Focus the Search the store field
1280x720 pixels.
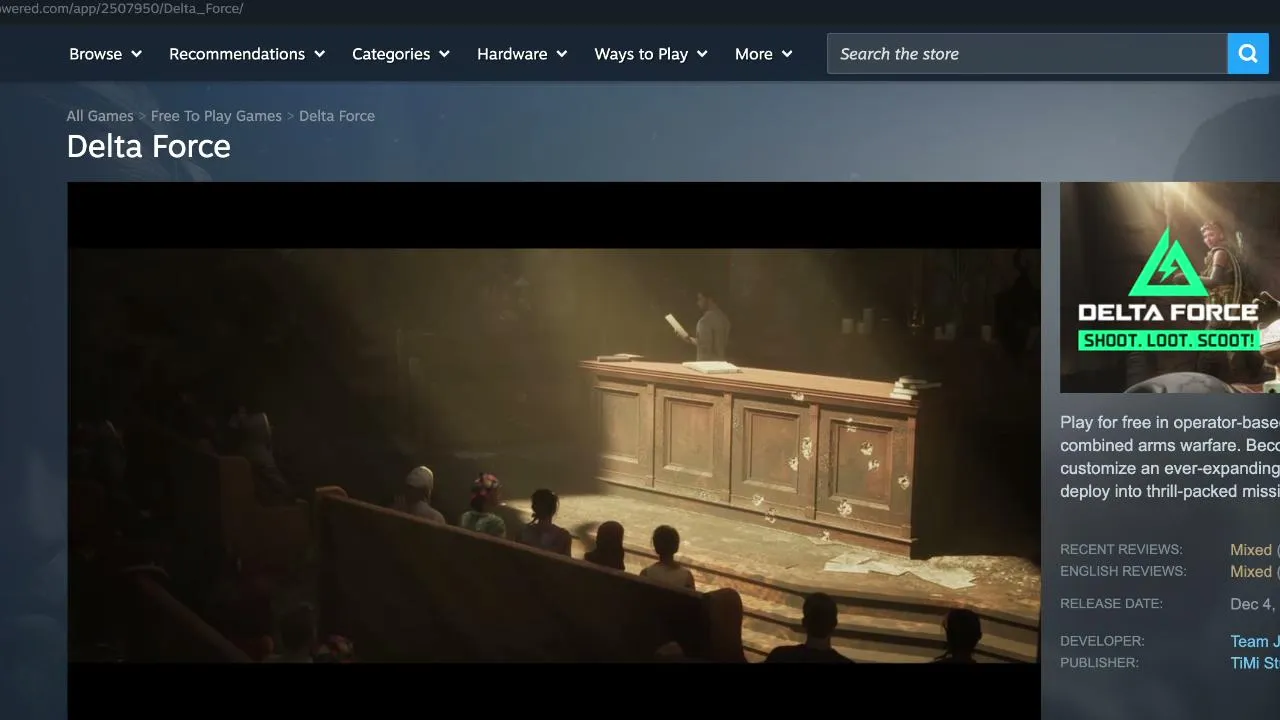[1027, 54]
